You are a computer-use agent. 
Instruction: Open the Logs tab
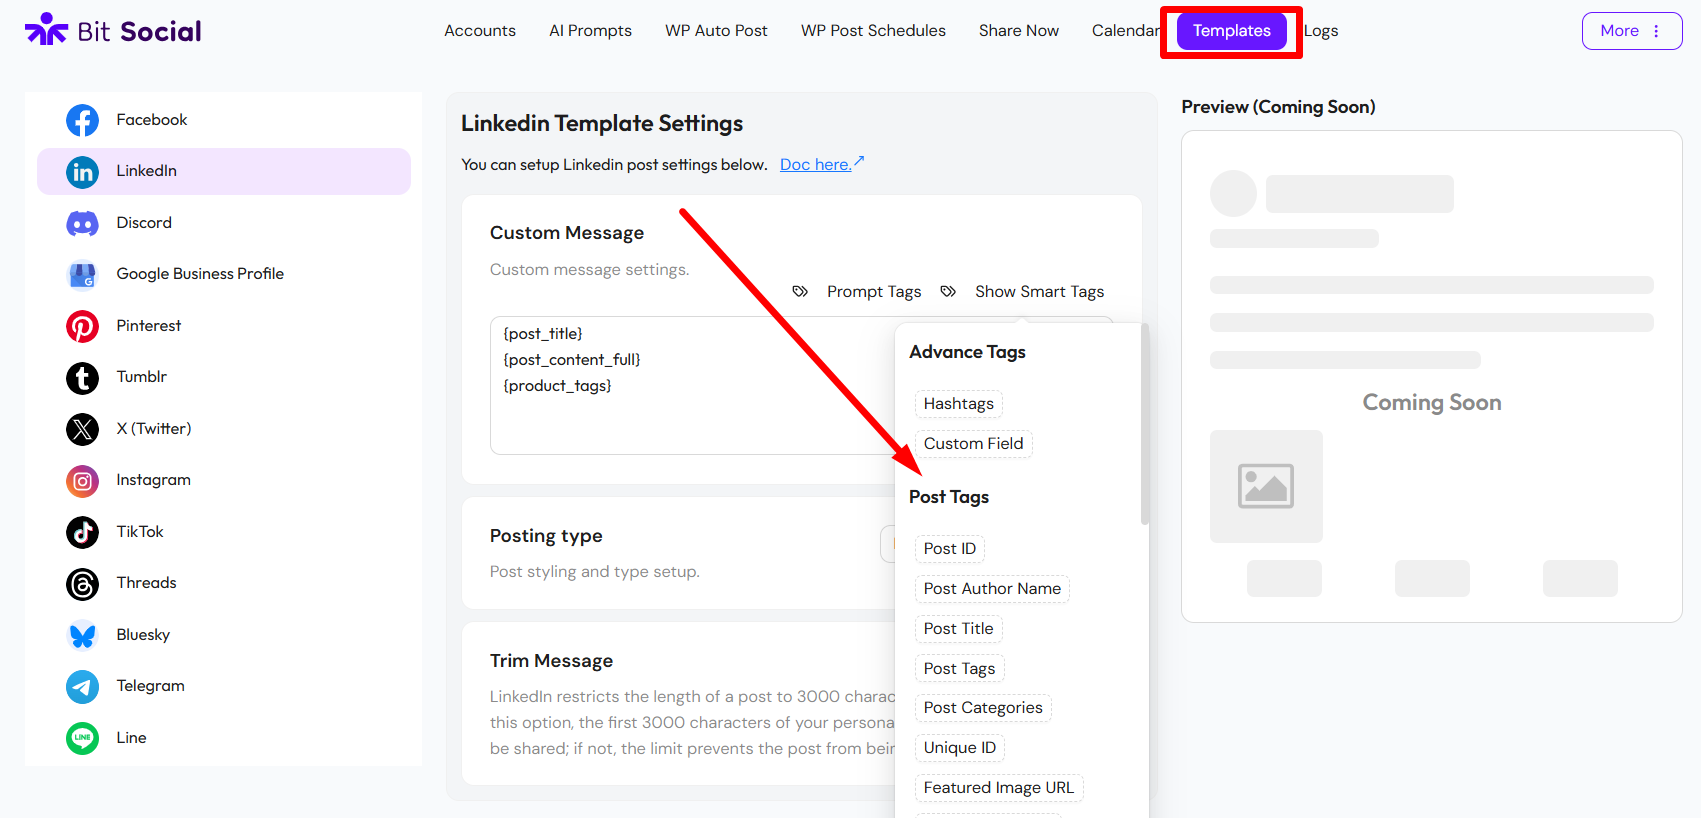(1321, 31)
